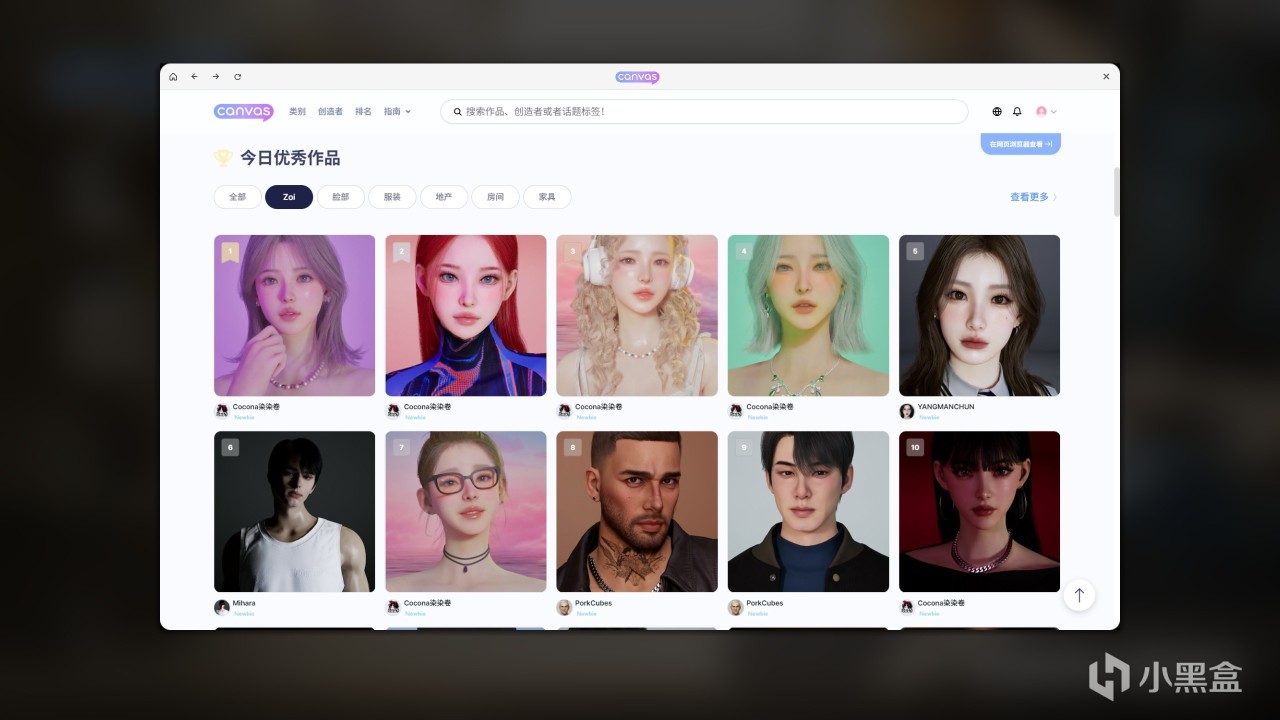Image resolution: width=1280 pixels, height=720 pixels.
Task: Select the 房间 filter tab
Action: point(495,197)
